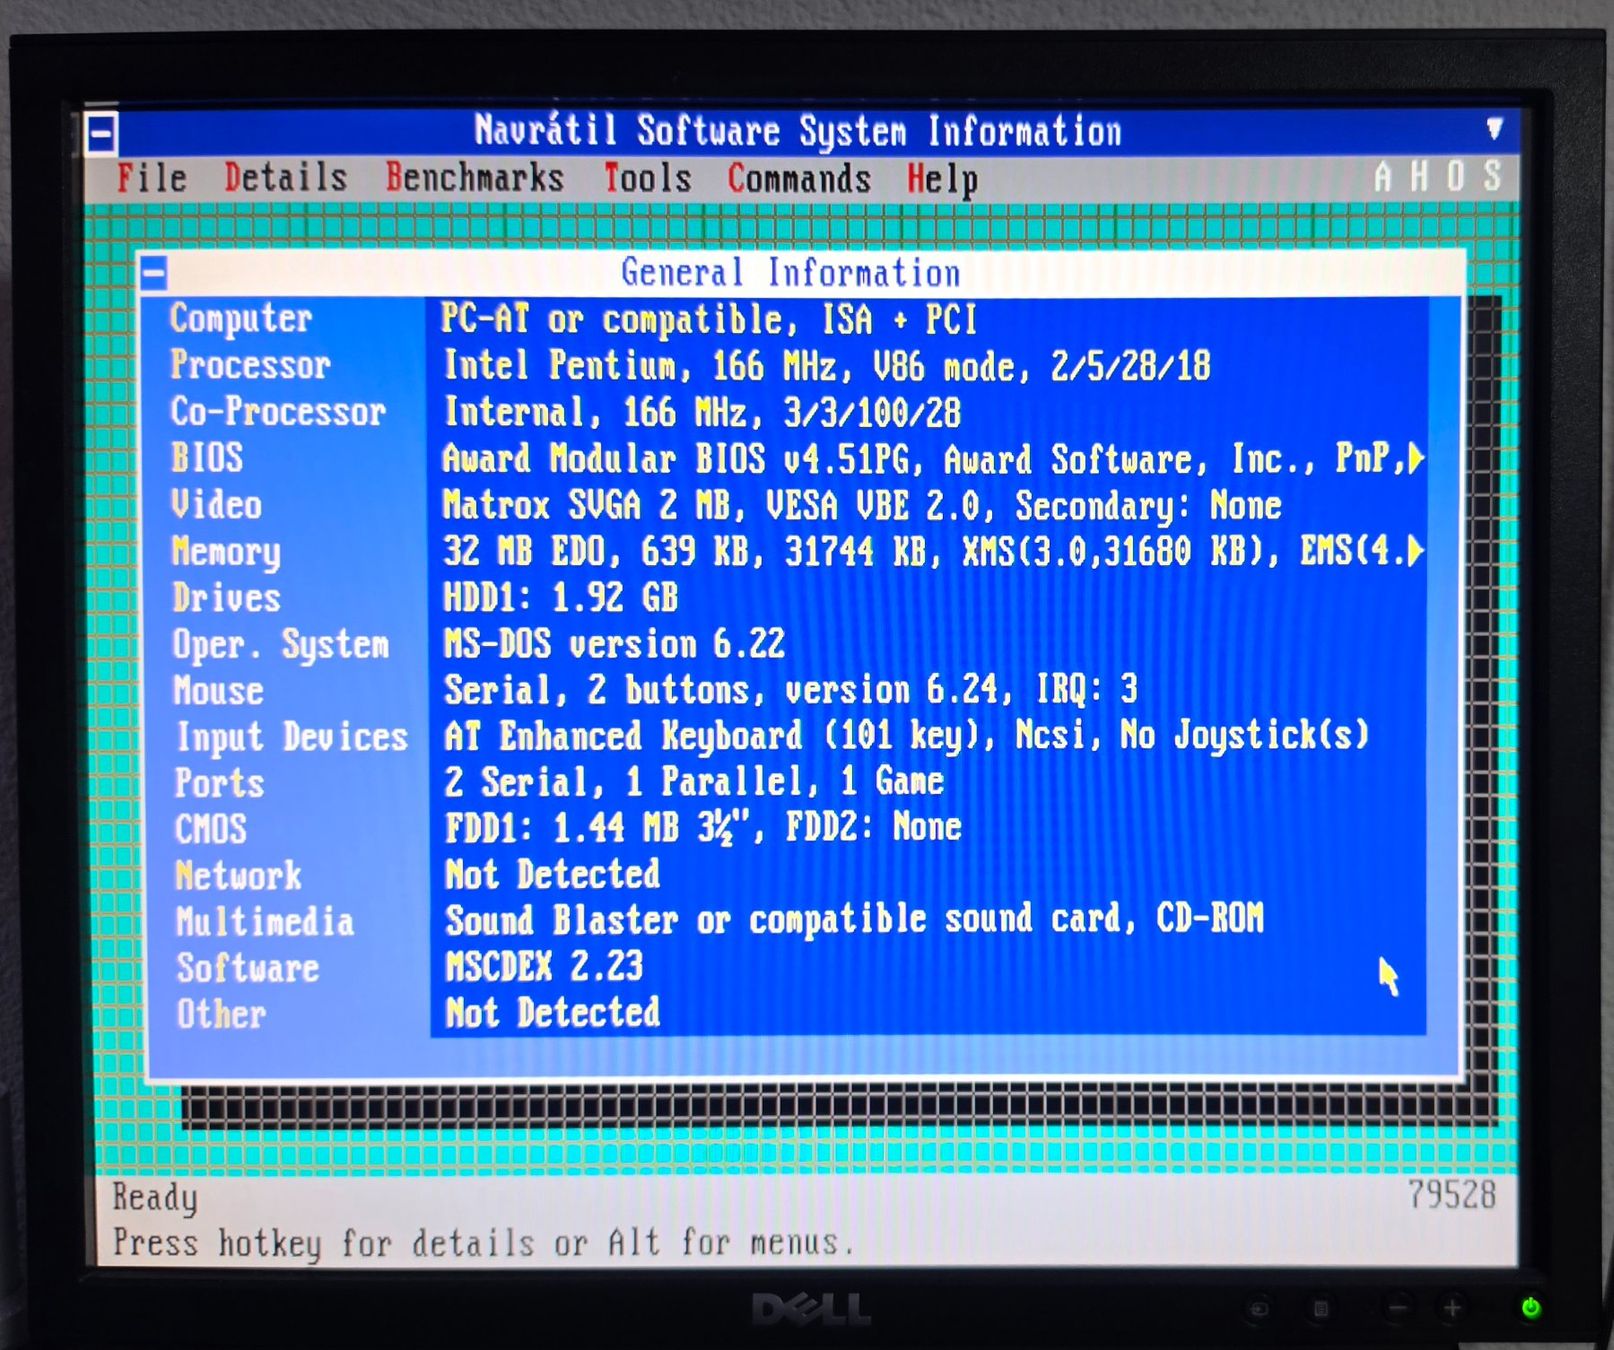Click the 'Ready' status text
Viewport: 1614px width, 1350px height.
point(155,1197)
